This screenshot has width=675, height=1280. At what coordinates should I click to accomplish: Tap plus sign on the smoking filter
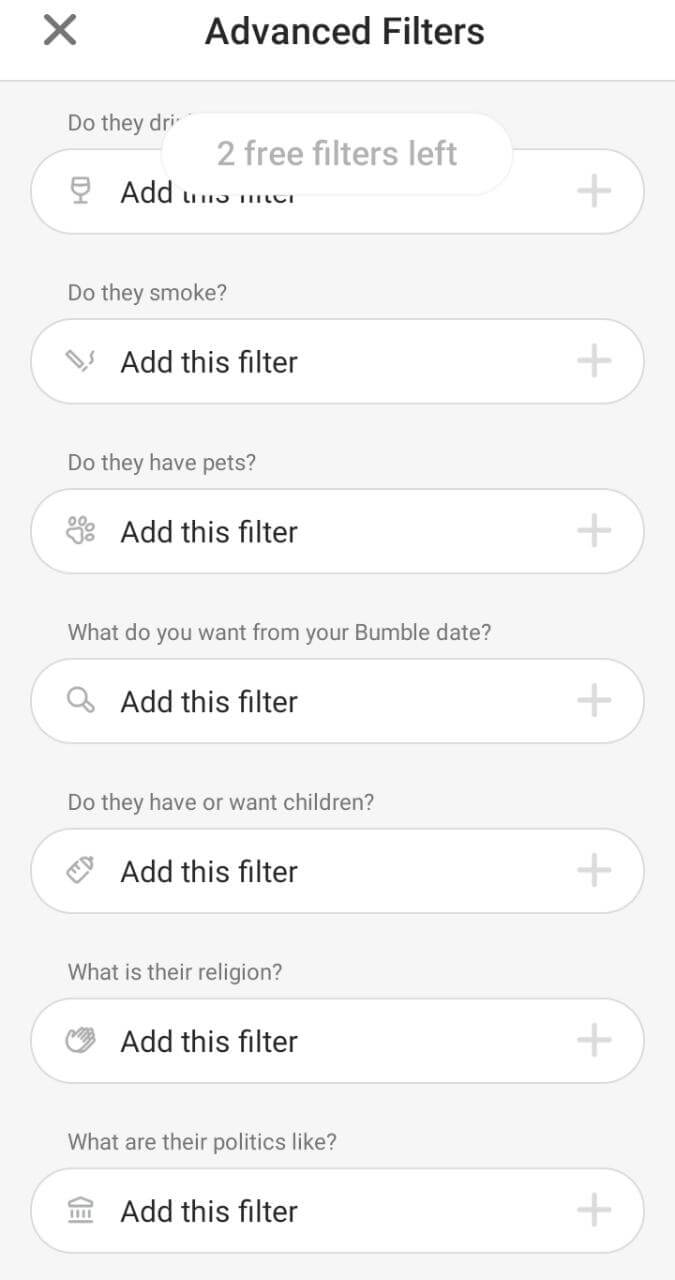click(594, 361)
